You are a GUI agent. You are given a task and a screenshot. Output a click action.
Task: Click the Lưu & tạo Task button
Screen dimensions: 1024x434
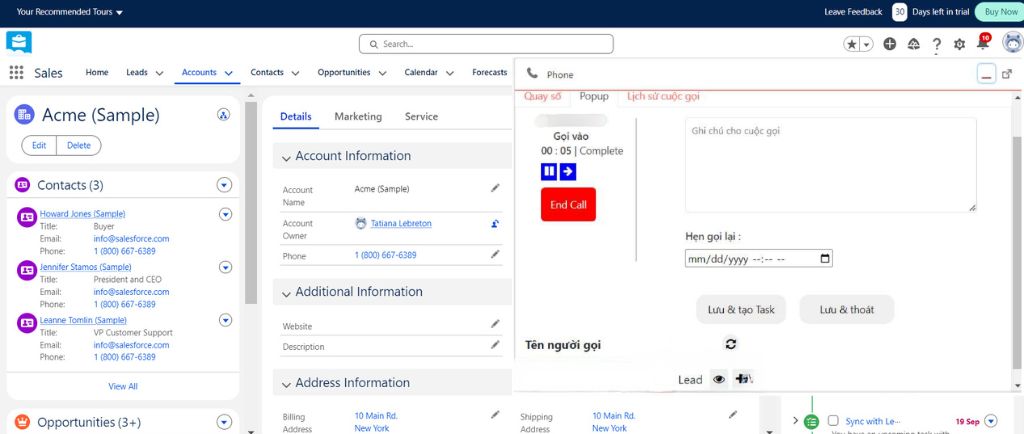[x=741, y=309]
